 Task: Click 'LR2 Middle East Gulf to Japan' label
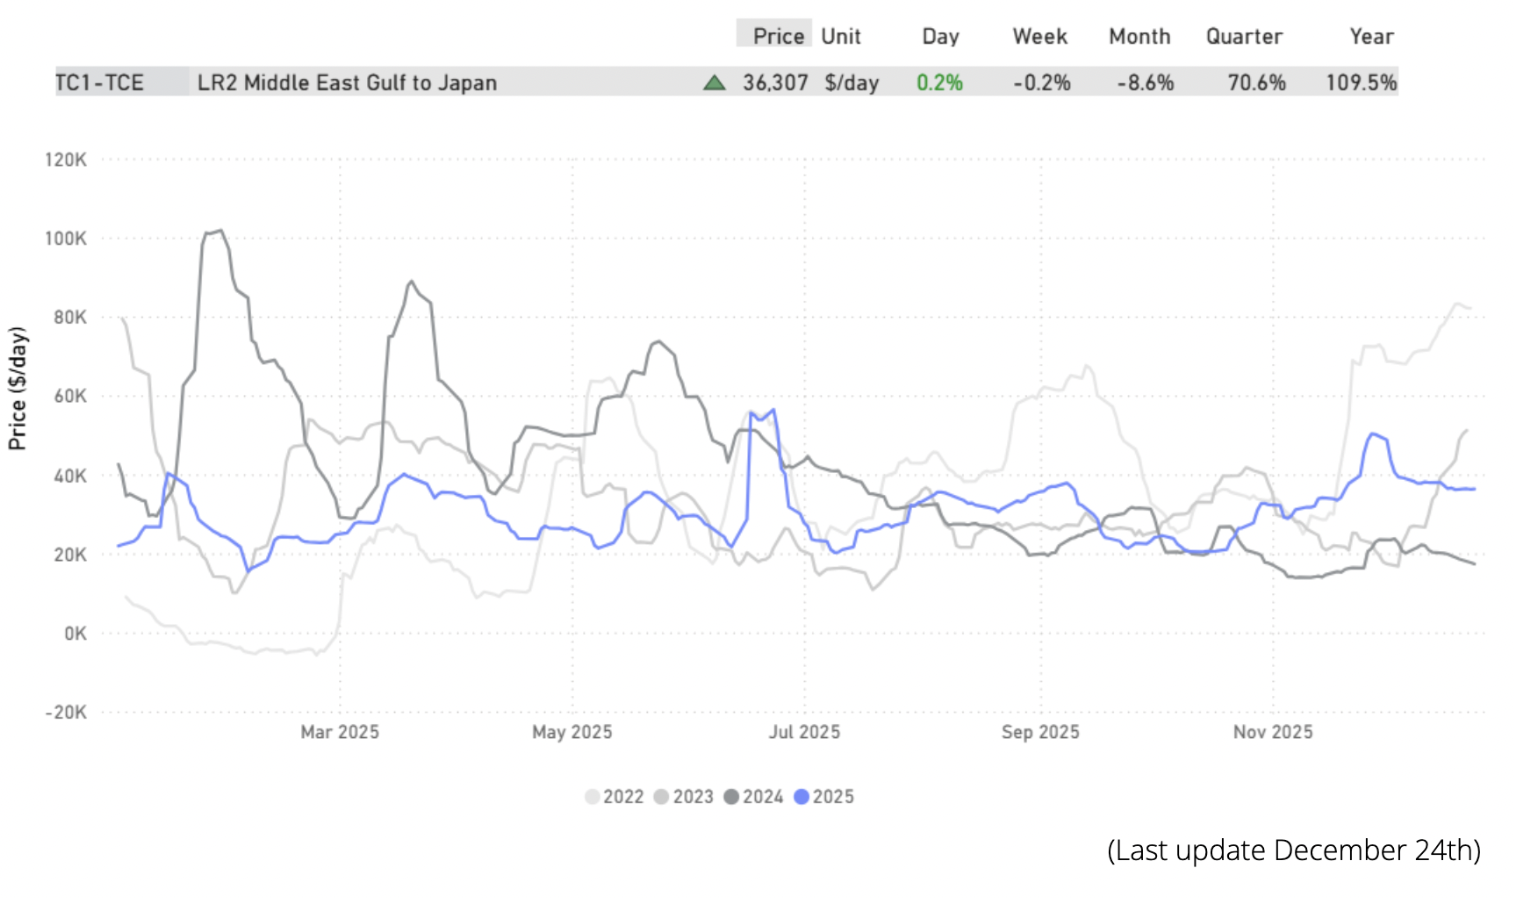pyautogui.click(x=347, y=83)
